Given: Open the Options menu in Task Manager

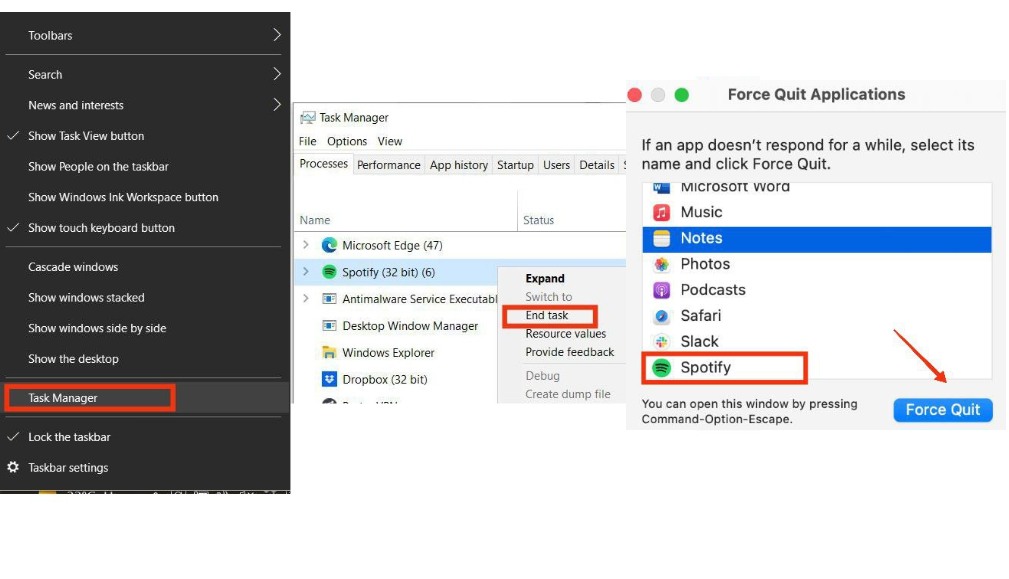Looking at the screenshot, I should click(347, 141).
